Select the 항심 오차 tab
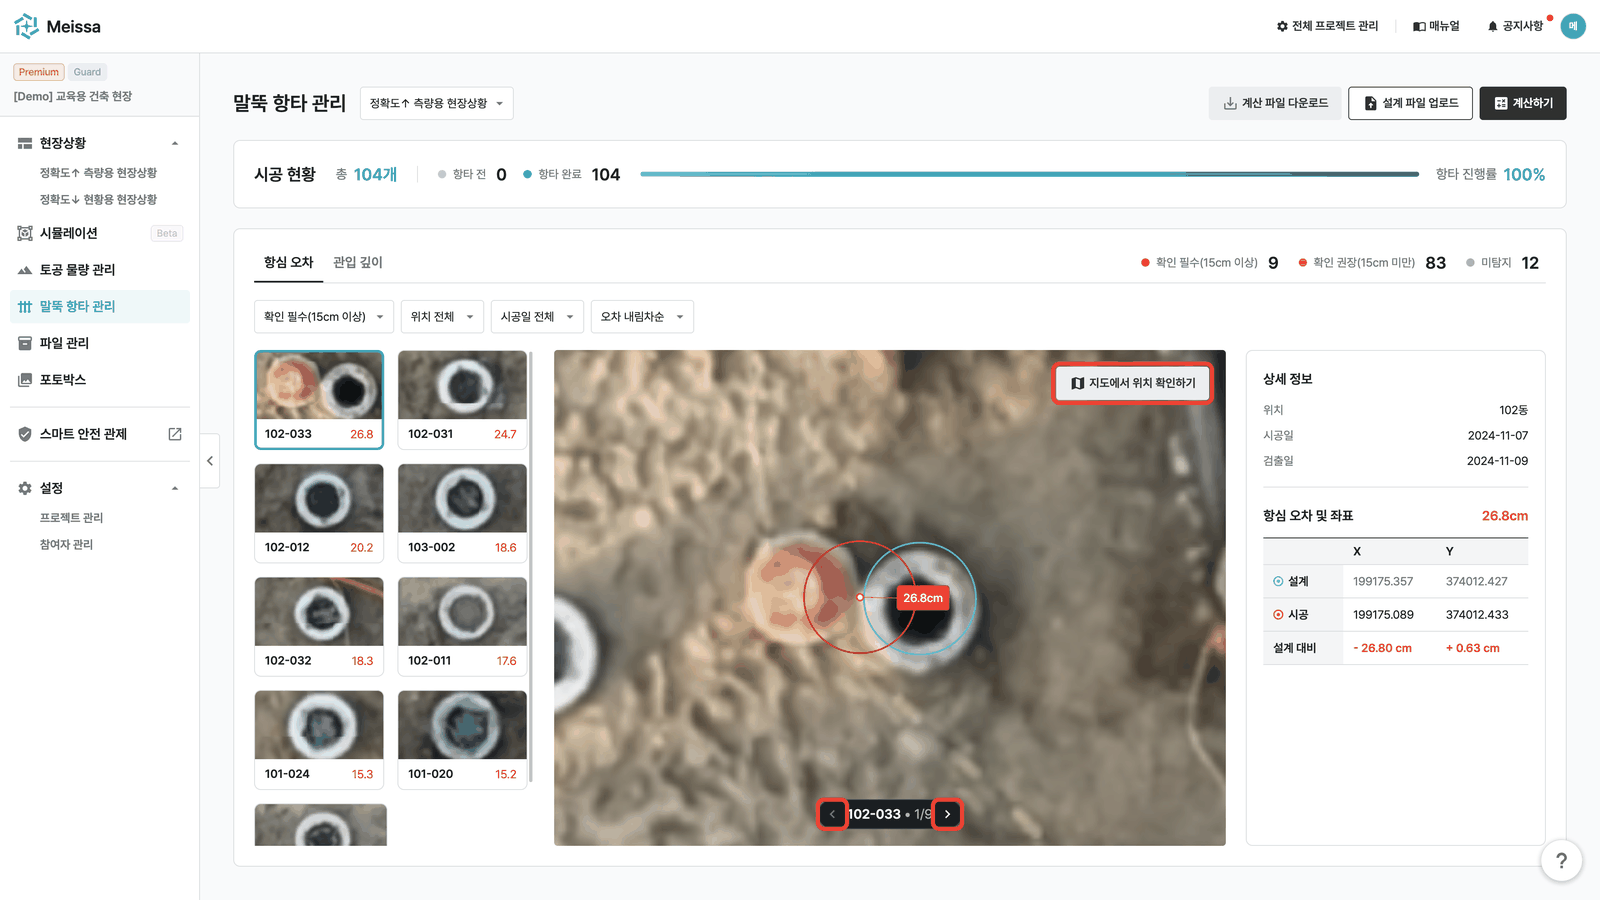 288,262
